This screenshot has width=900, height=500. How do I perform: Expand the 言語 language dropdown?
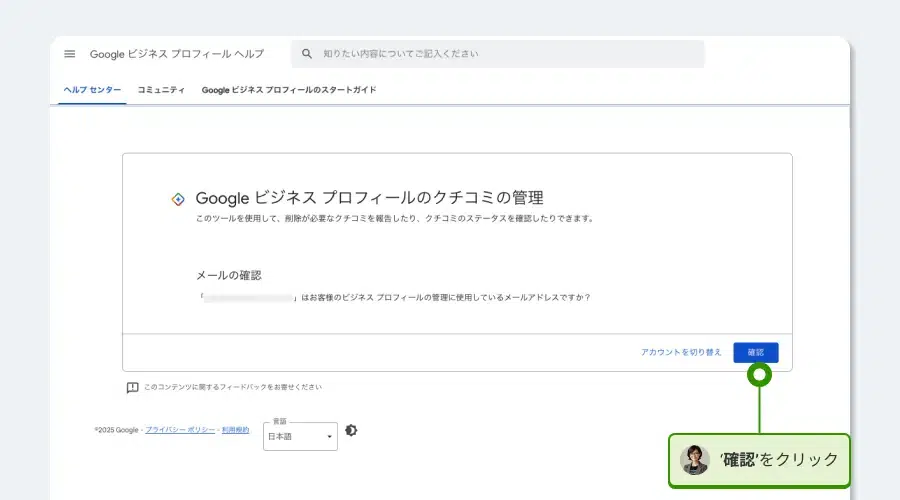coord(299,437)
